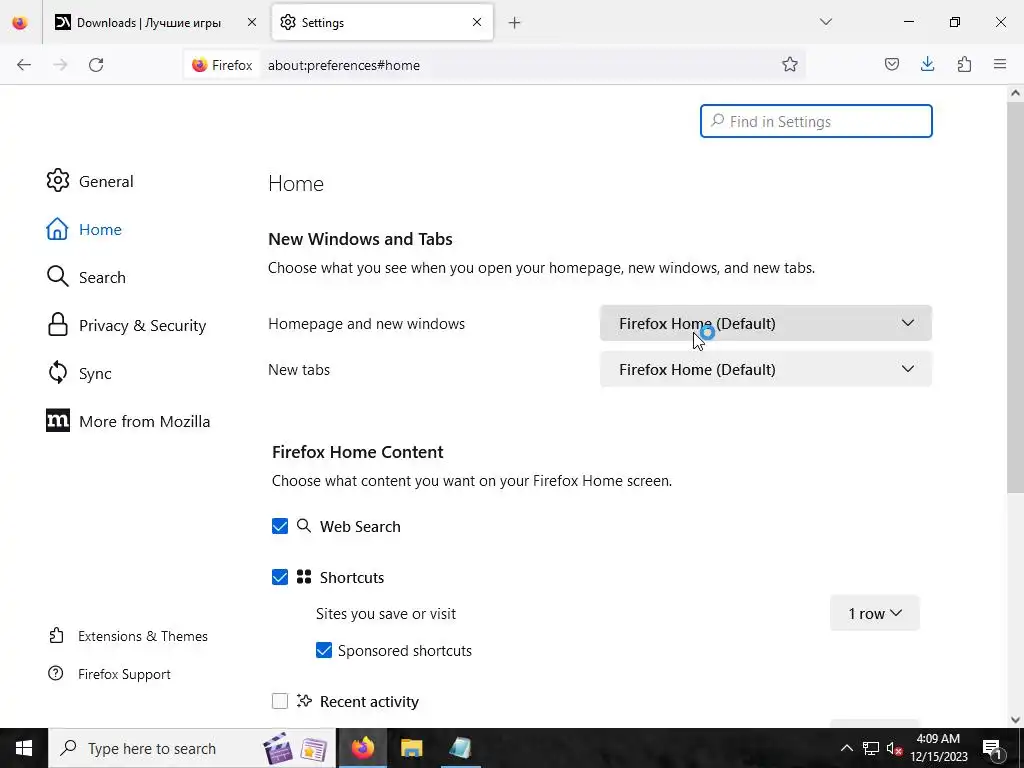Expand the New tabs dropdown
This screenshot has height=768, width=1024.
765,369
